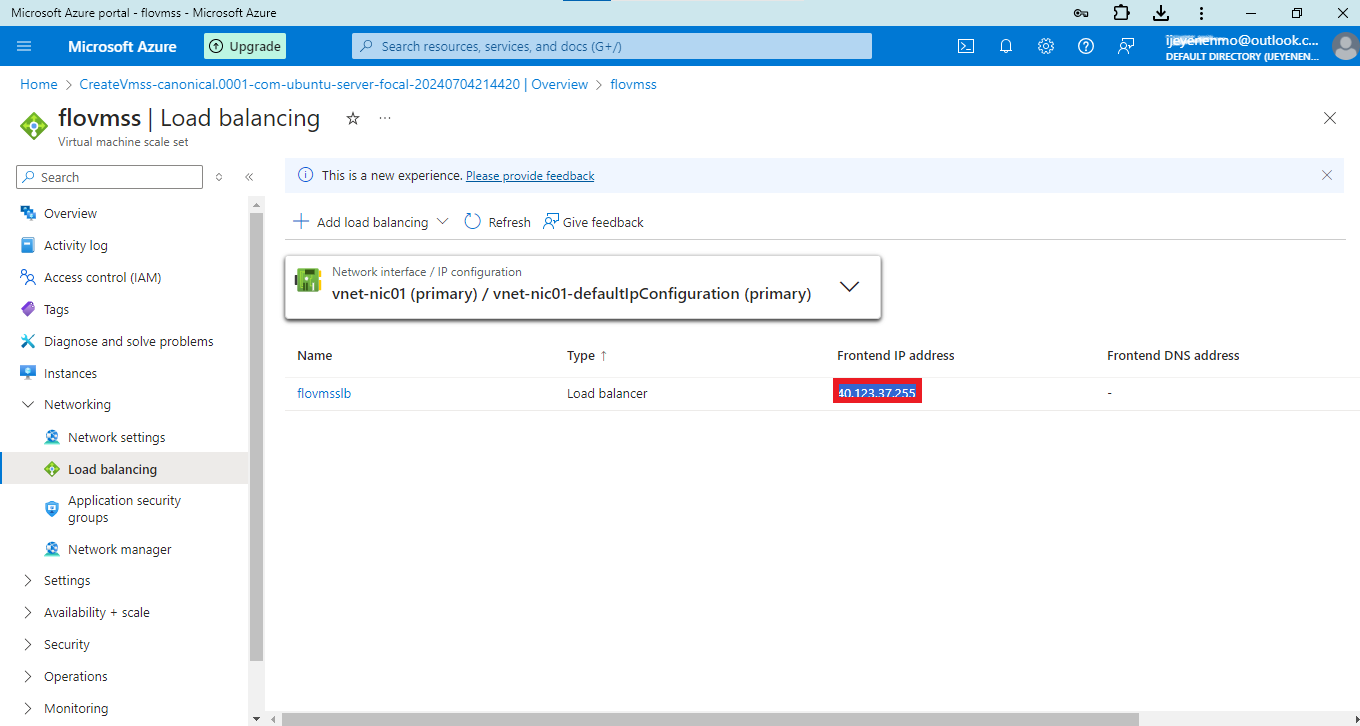Open the More options ellipsis beside title
This screenshot has width=1360, height=726.
pyautogui.click(x=385, y=118)
